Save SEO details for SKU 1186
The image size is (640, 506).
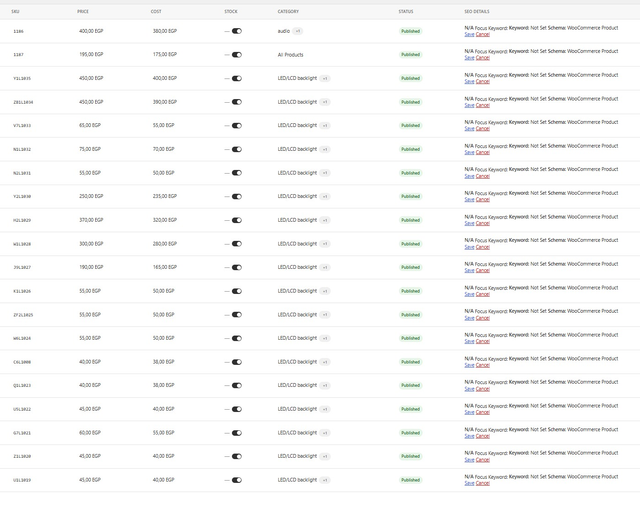click(469, 35)
